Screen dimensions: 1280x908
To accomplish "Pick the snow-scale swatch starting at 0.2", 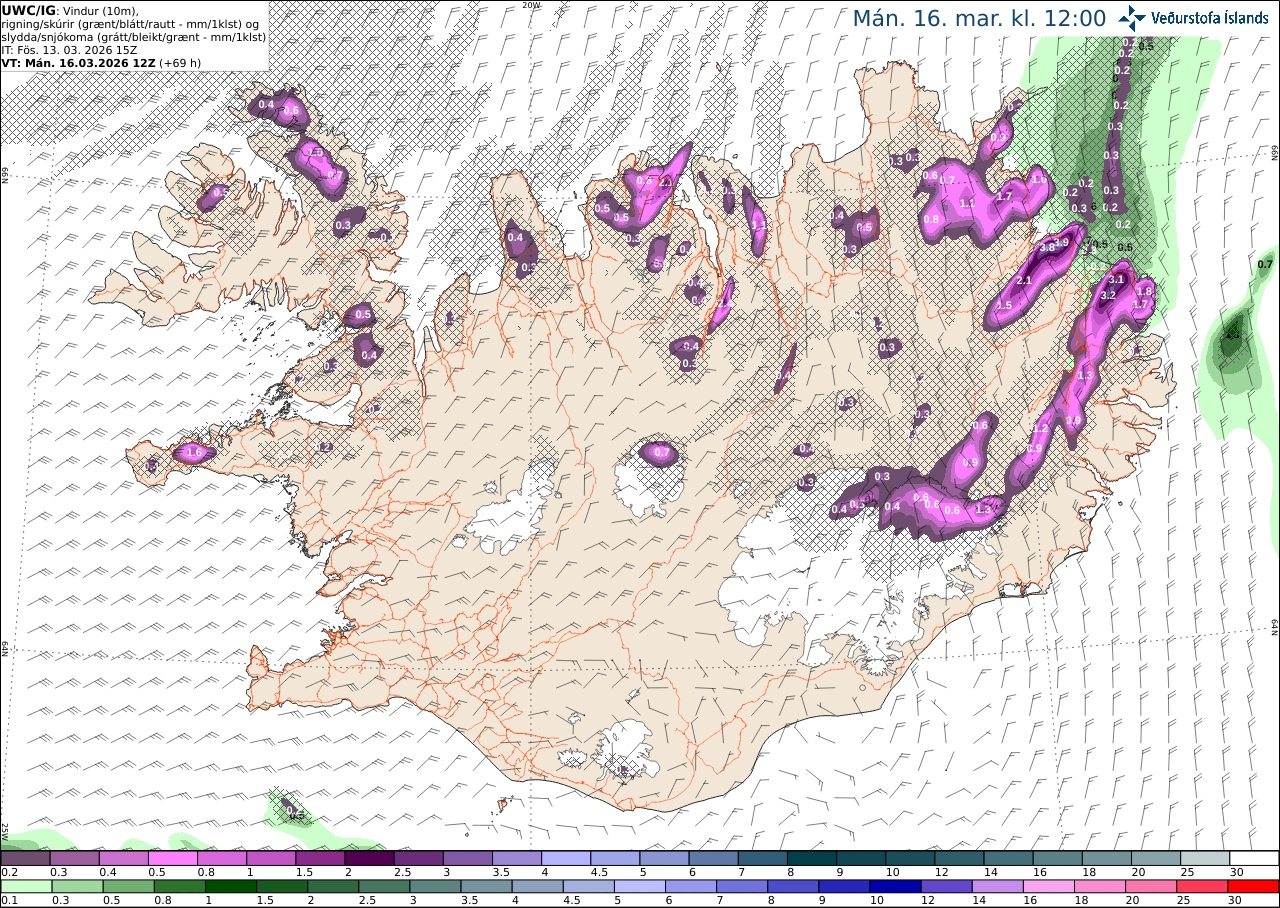I will coord(25,858).
